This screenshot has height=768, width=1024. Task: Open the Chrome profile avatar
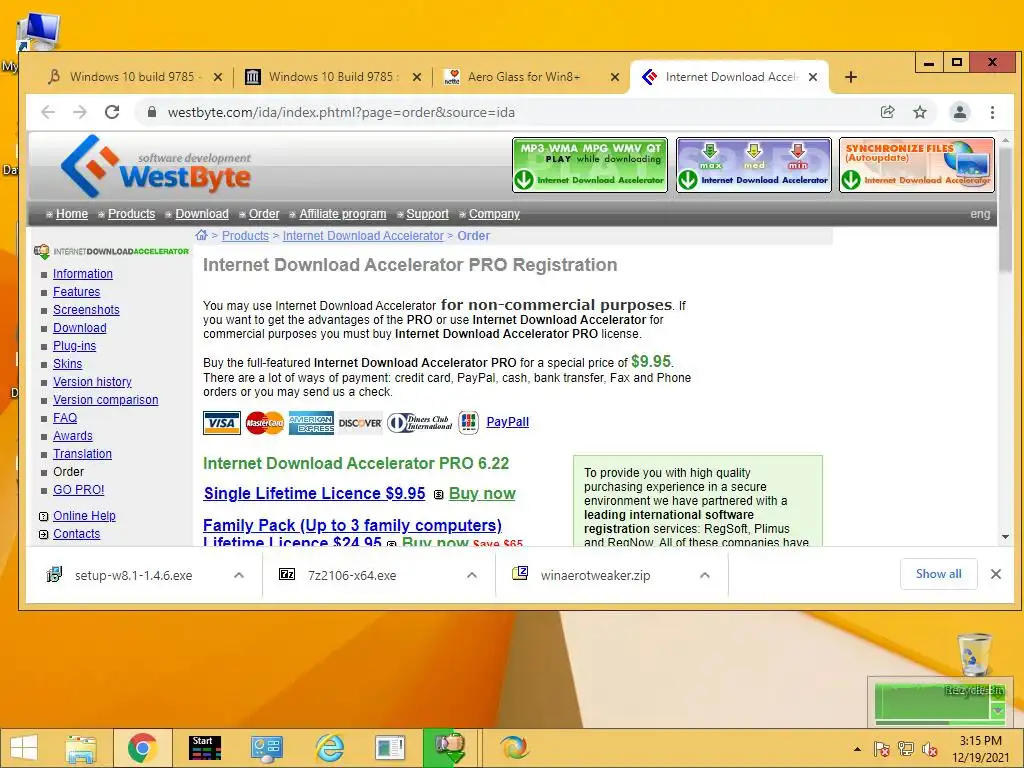pyautogui.click(x=960, y=112)
